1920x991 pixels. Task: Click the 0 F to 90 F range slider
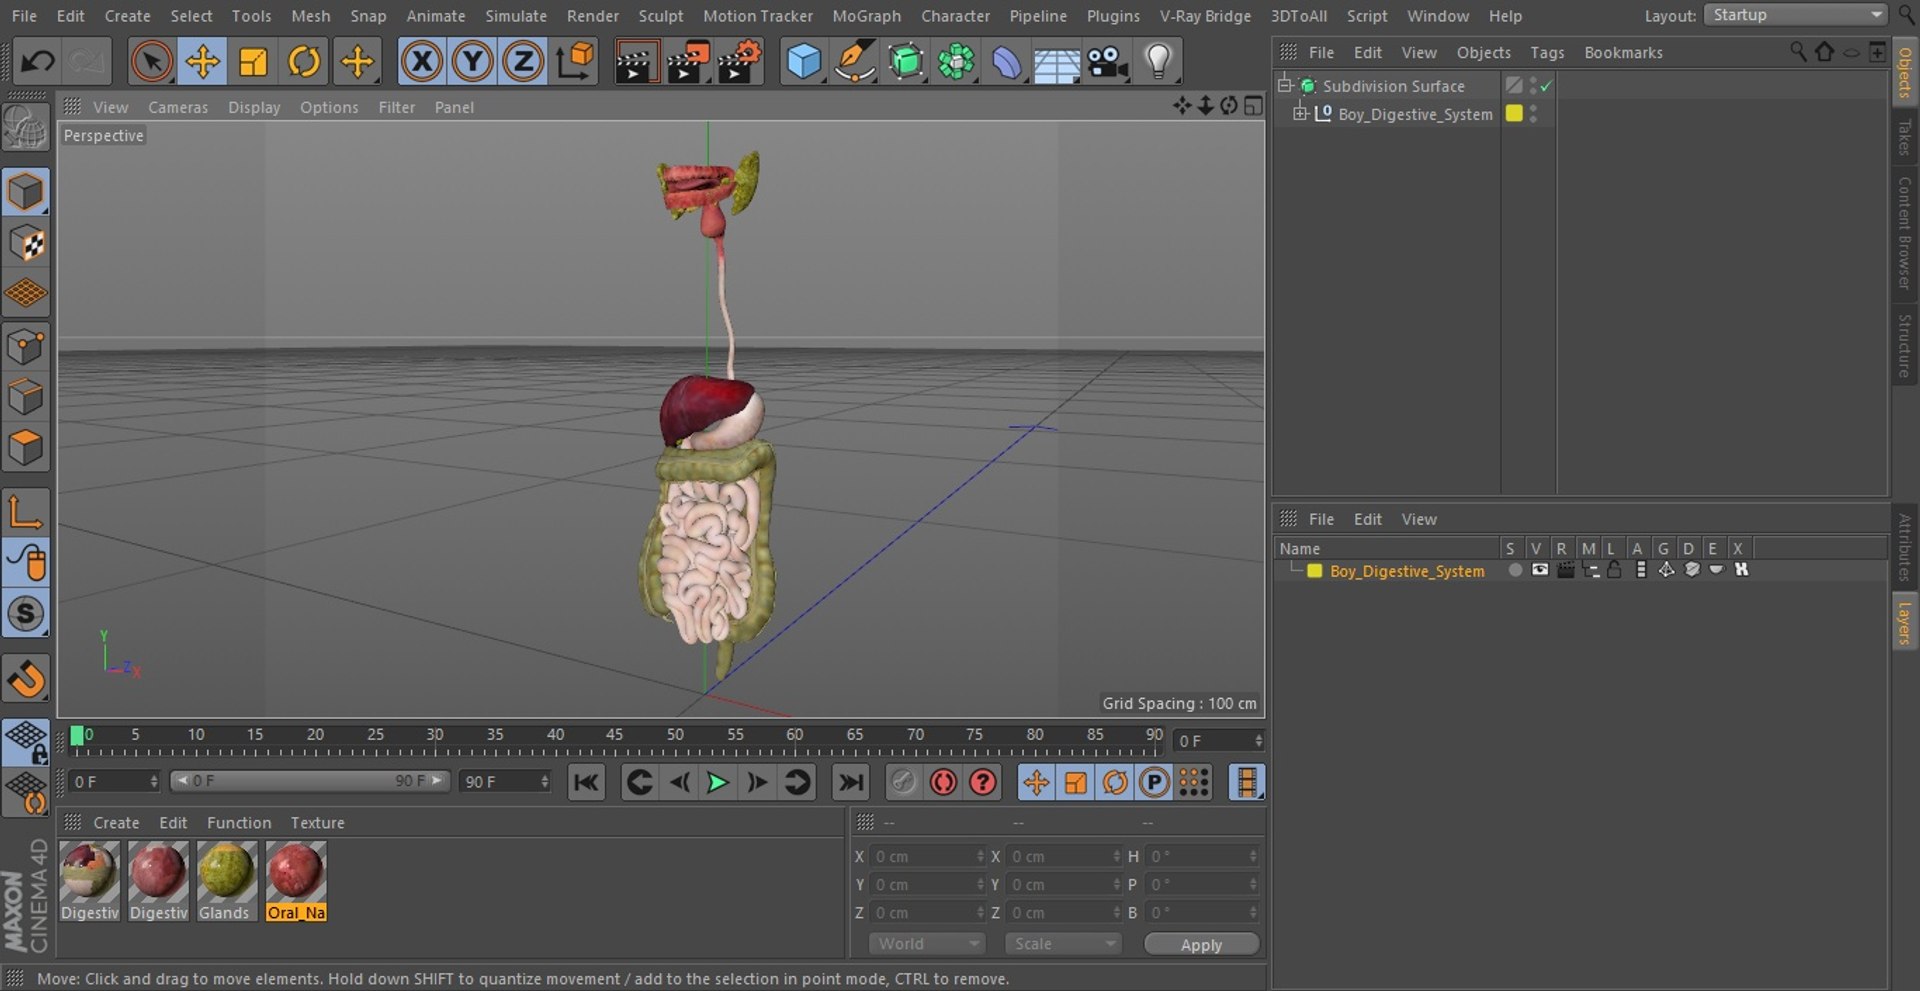[310, 781]
